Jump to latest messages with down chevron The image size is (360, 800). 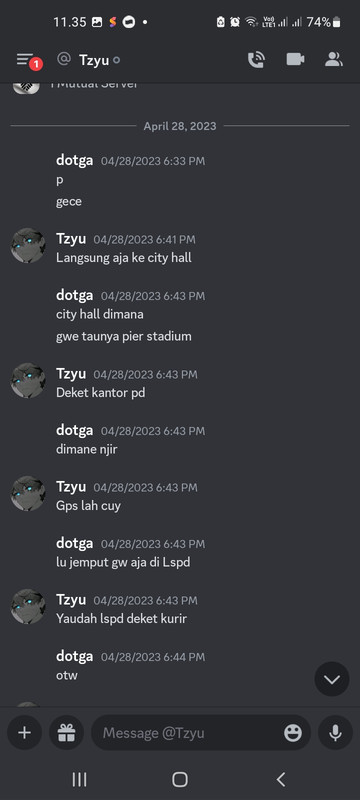pos(332,679)
